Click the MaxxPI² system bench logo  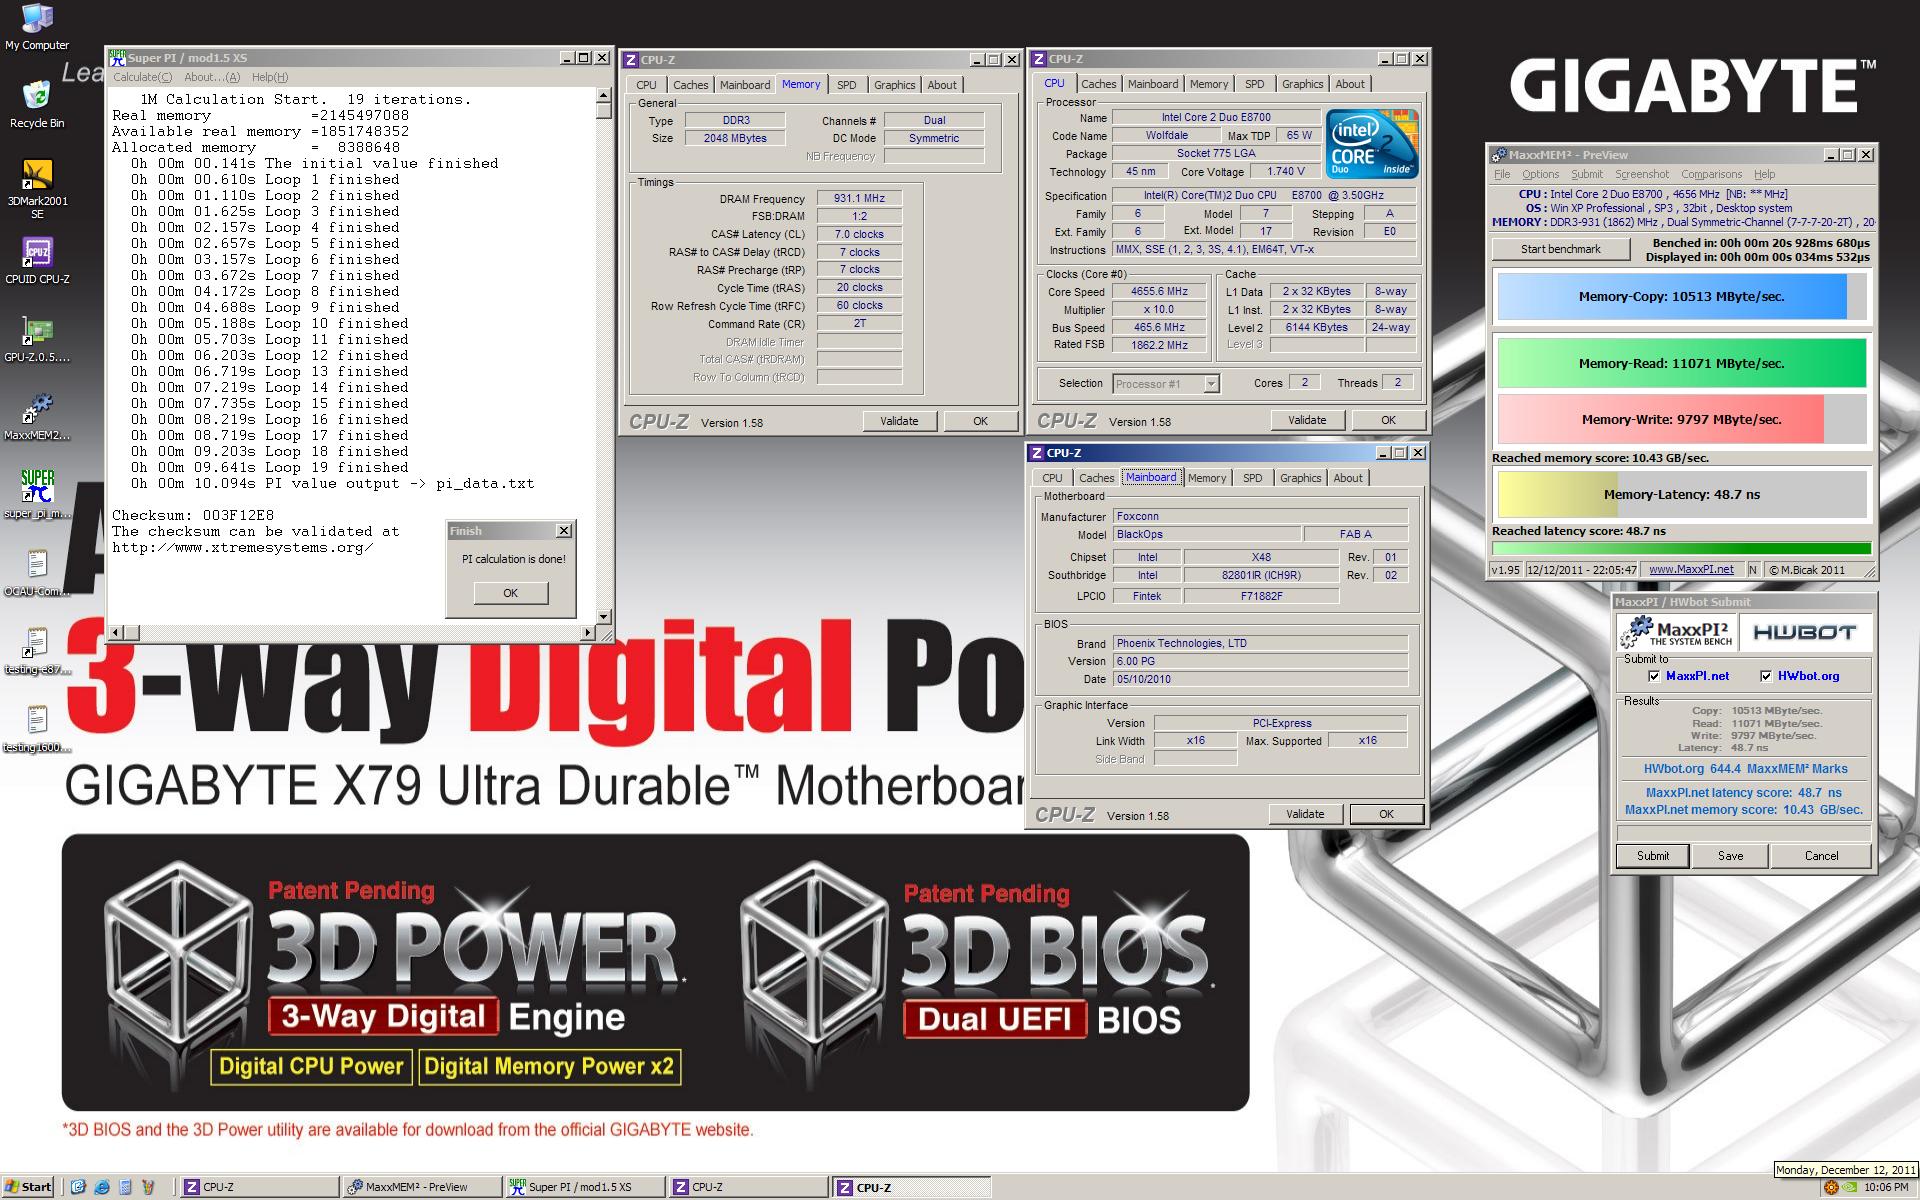pos(1676,632)
